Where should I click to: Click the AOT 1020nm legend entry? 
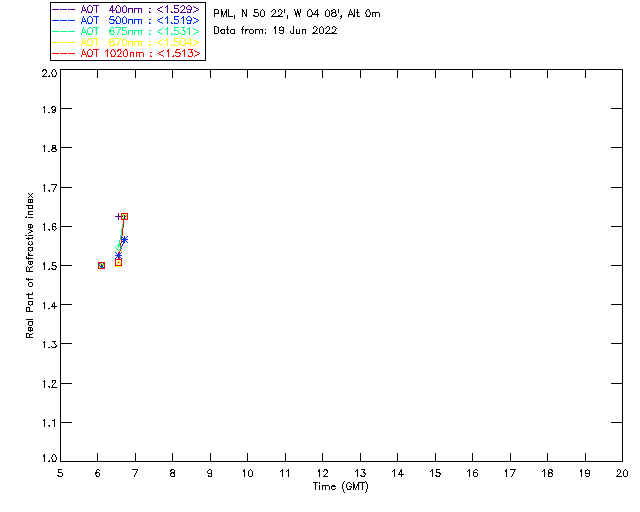point(126,53)
